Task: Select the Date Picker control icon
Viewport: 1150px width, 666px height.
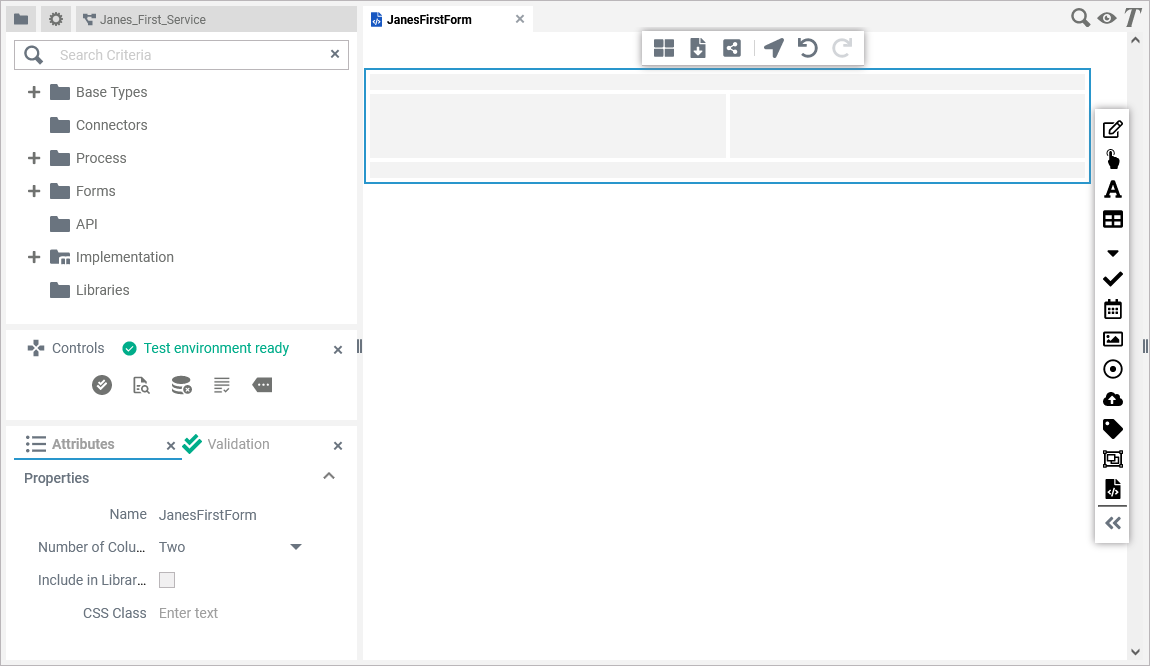Action: [x=1112, y=309]
